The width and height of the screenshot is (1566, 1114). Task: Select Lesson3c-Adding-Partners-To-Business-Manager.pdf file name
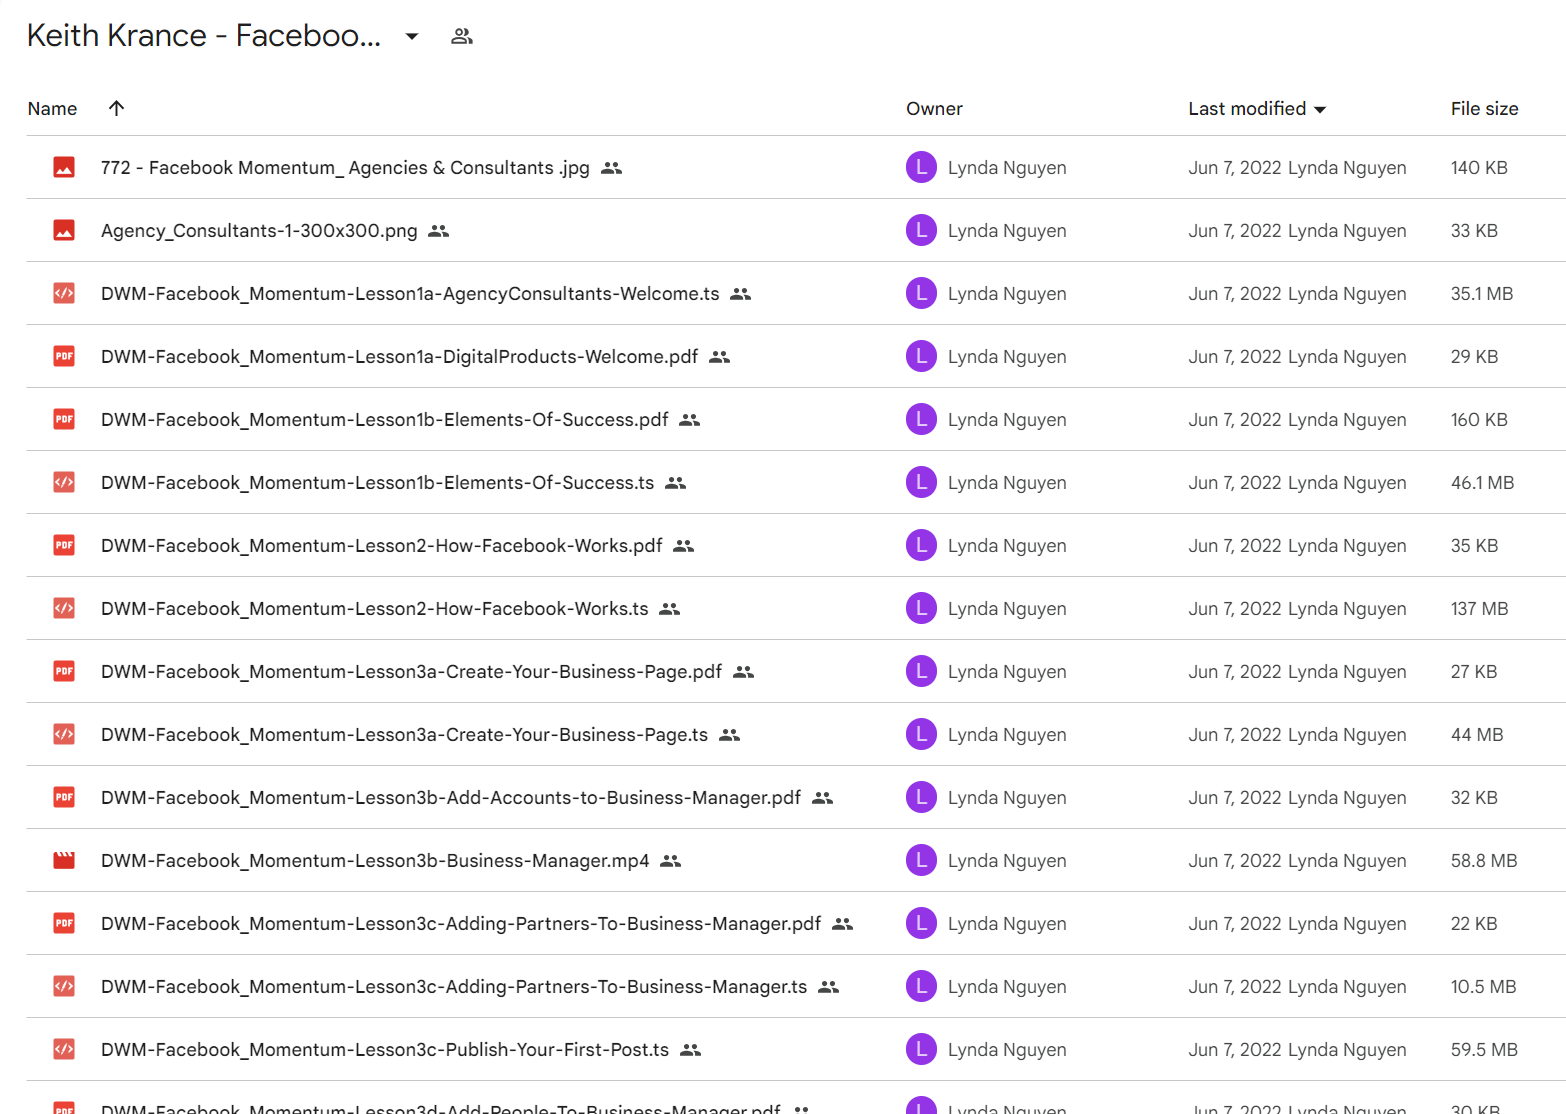[x=461, y=923]
